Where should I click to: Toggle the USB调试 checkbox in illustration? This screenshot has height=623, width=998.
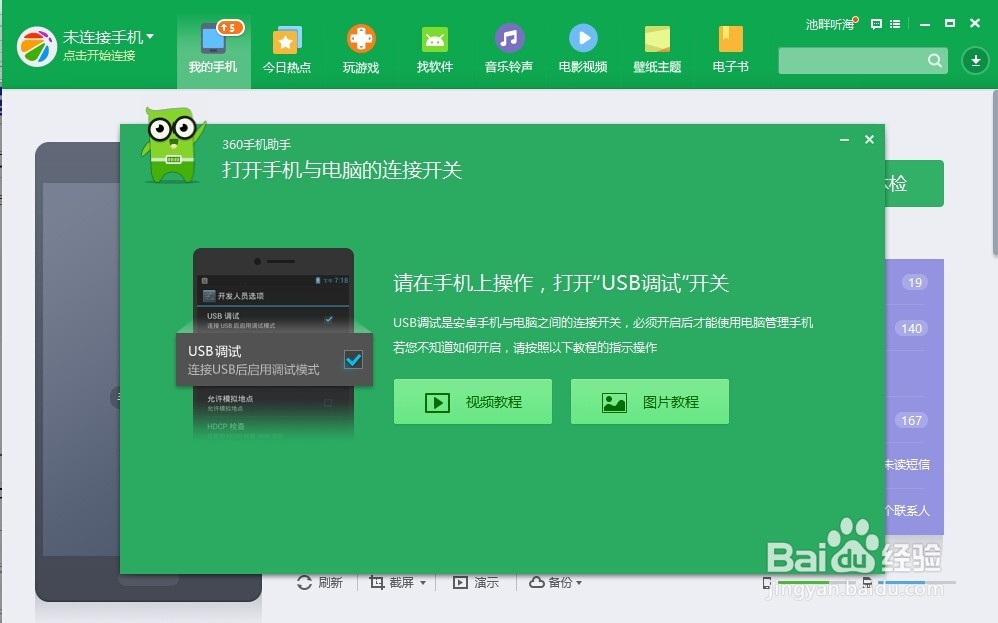tap(353, 360)
